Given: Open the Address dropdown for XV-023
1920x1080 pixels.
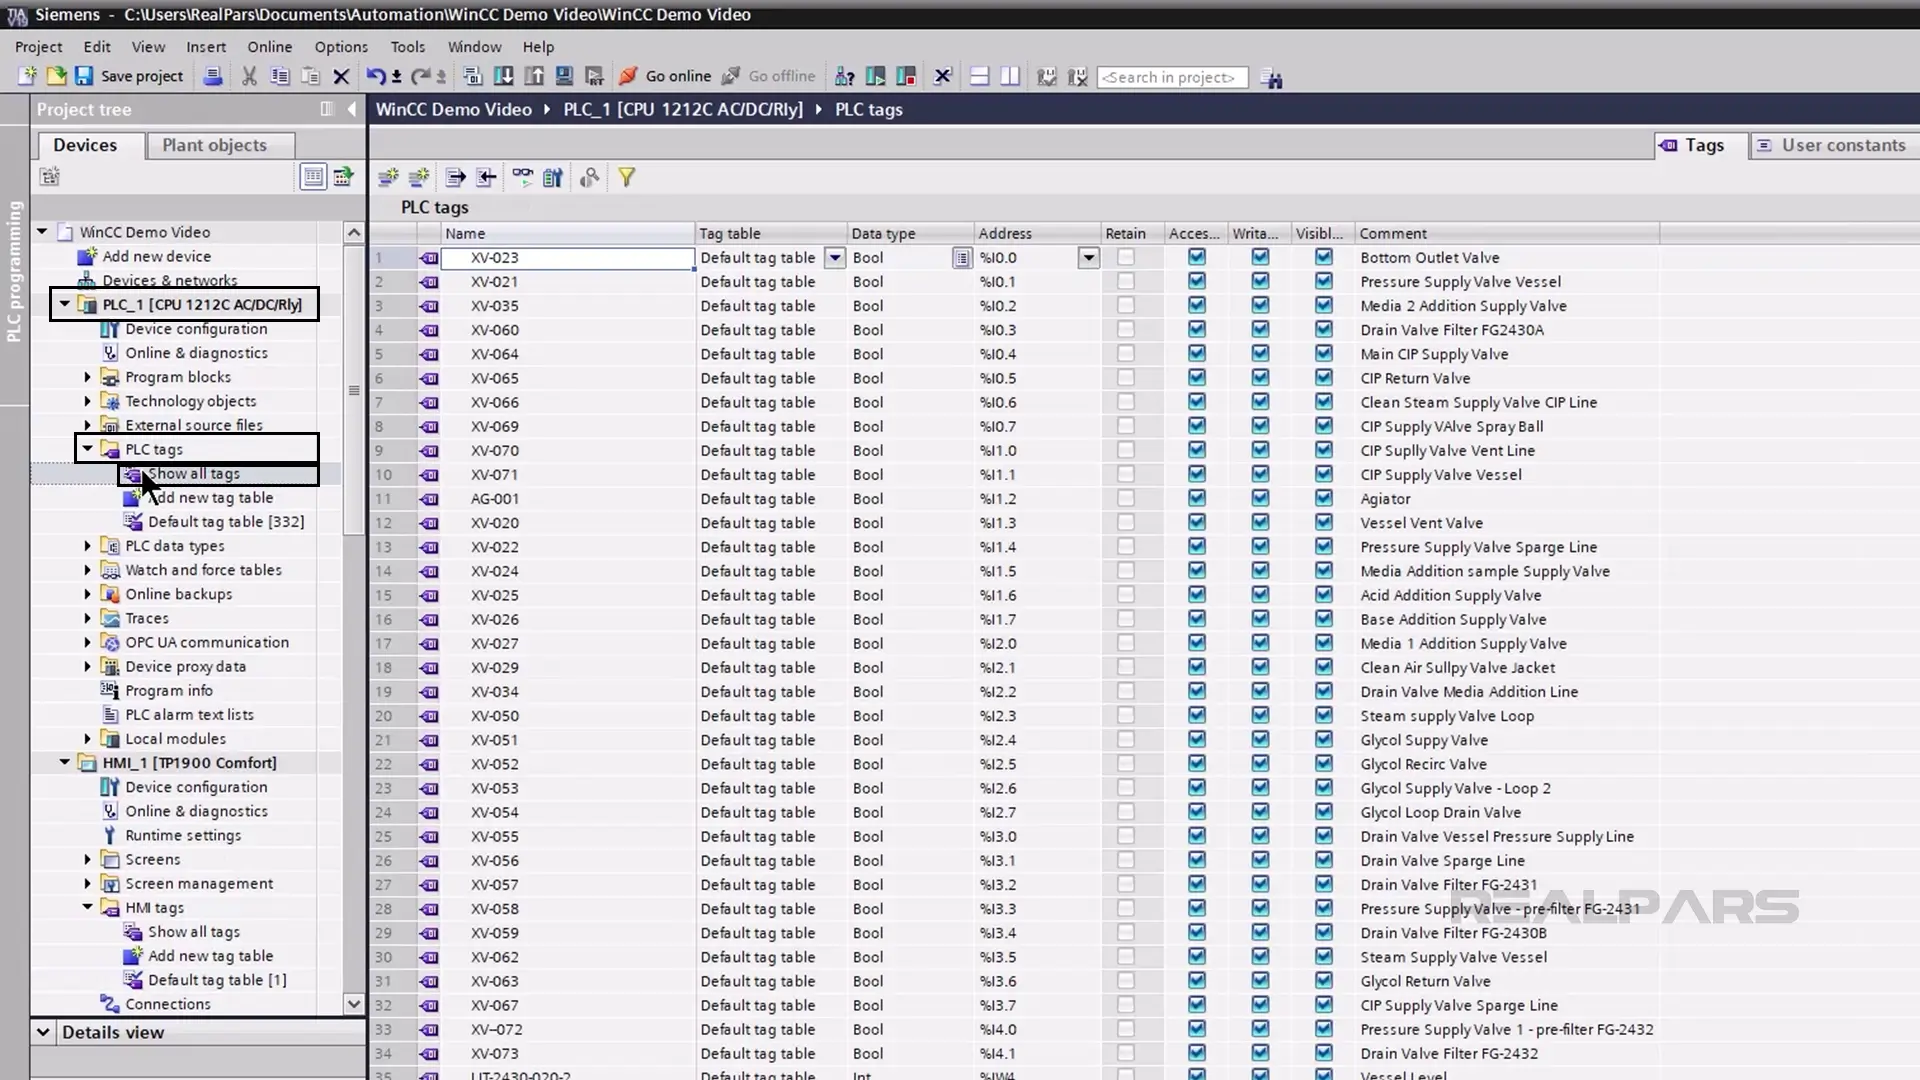Looking at the screenshot, I should click(1088, 257).
